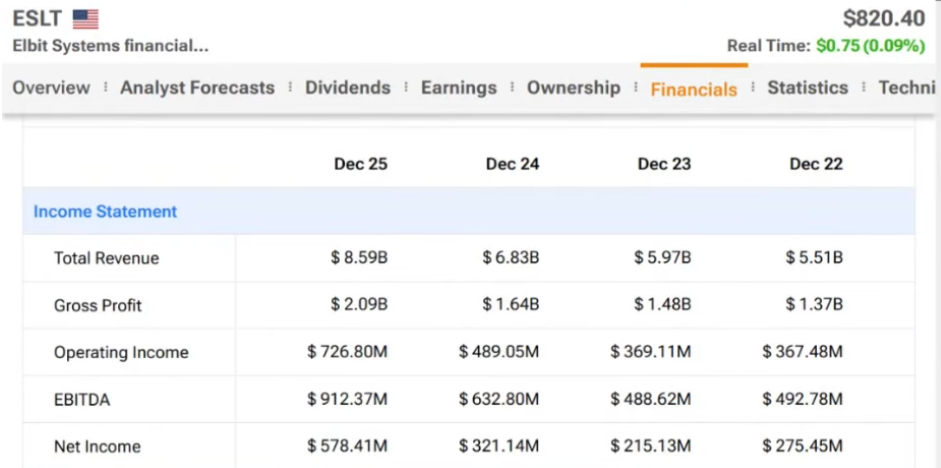The height and width of the screenshot is (468, 941).
Task: Select the $5.51B total revenue value
Action: click(814, 258)
